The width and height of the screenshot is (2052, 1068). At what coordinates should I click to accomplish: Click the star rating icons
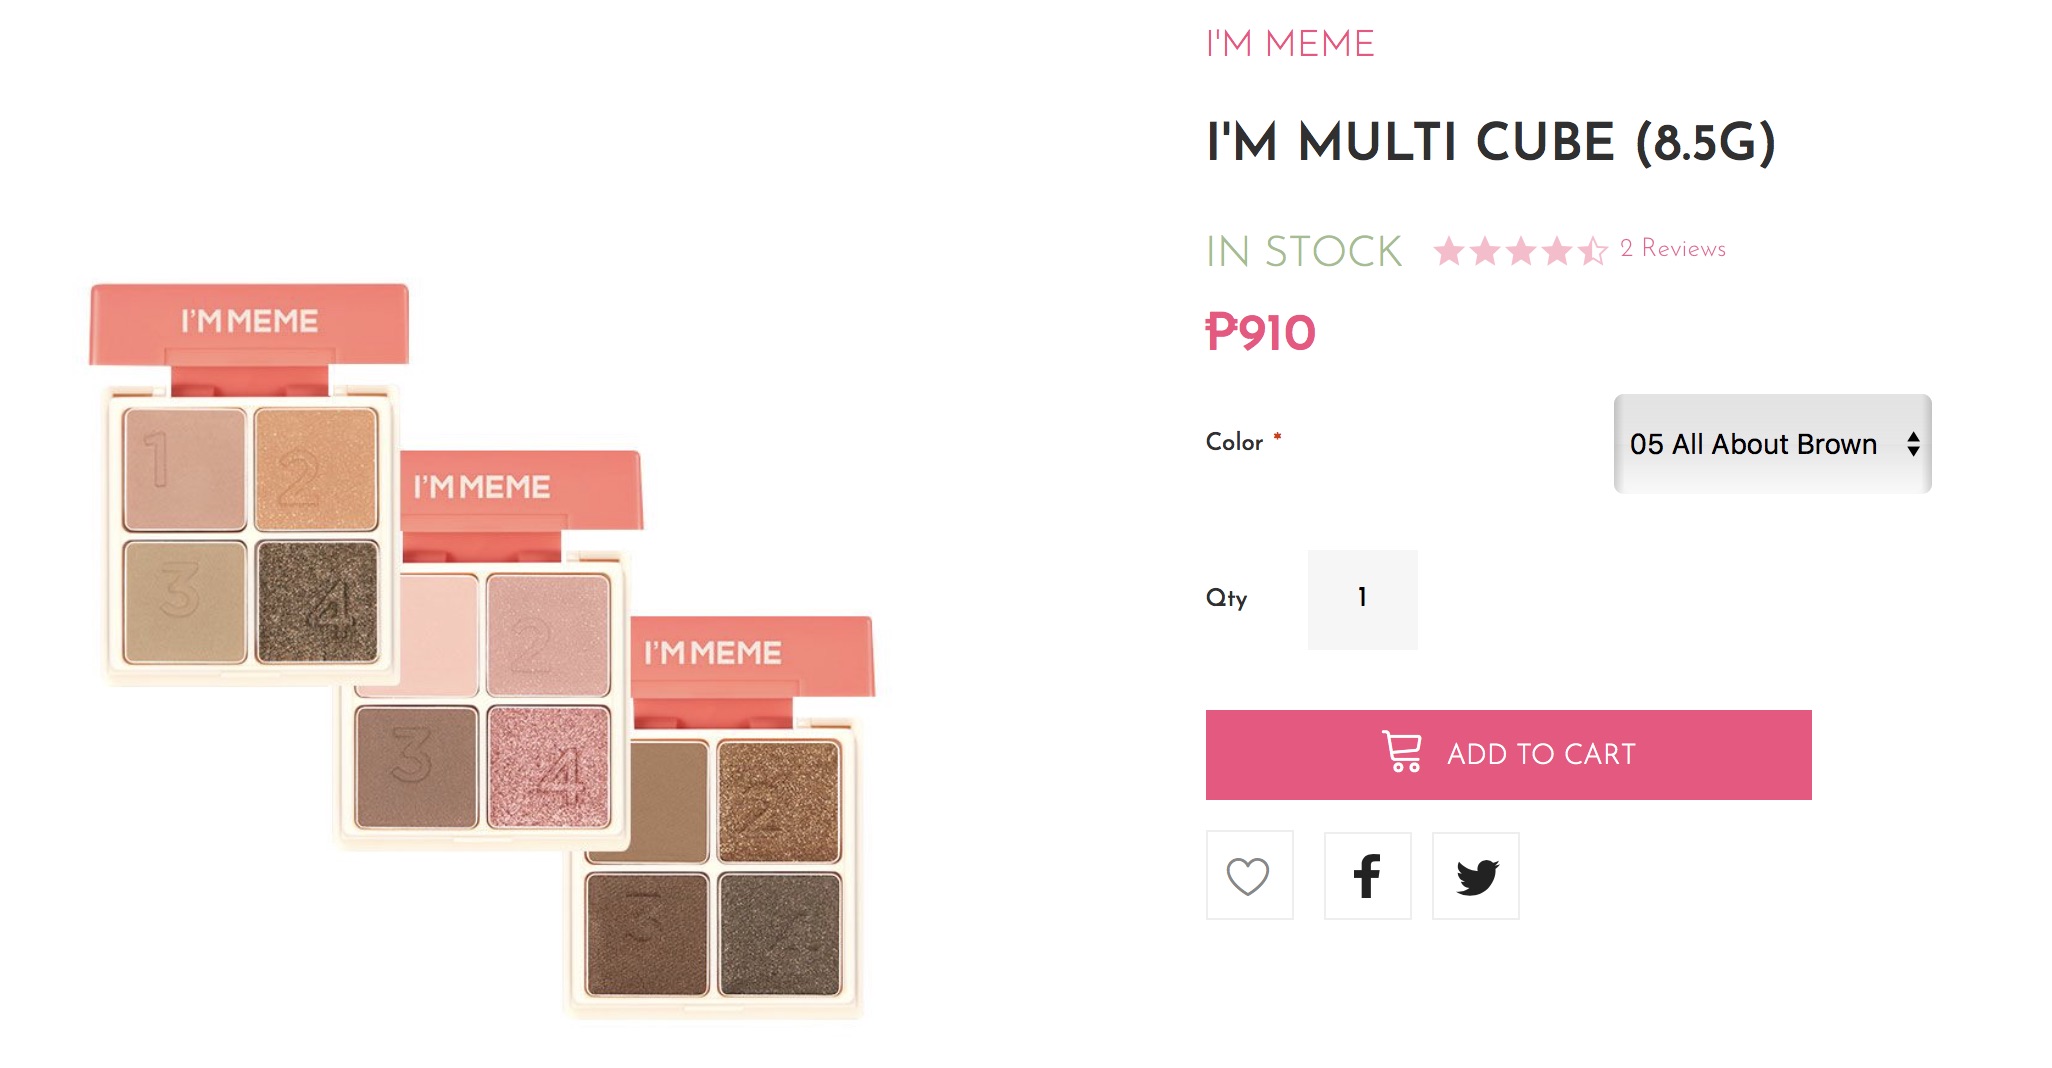click(x=1520, y=250)
